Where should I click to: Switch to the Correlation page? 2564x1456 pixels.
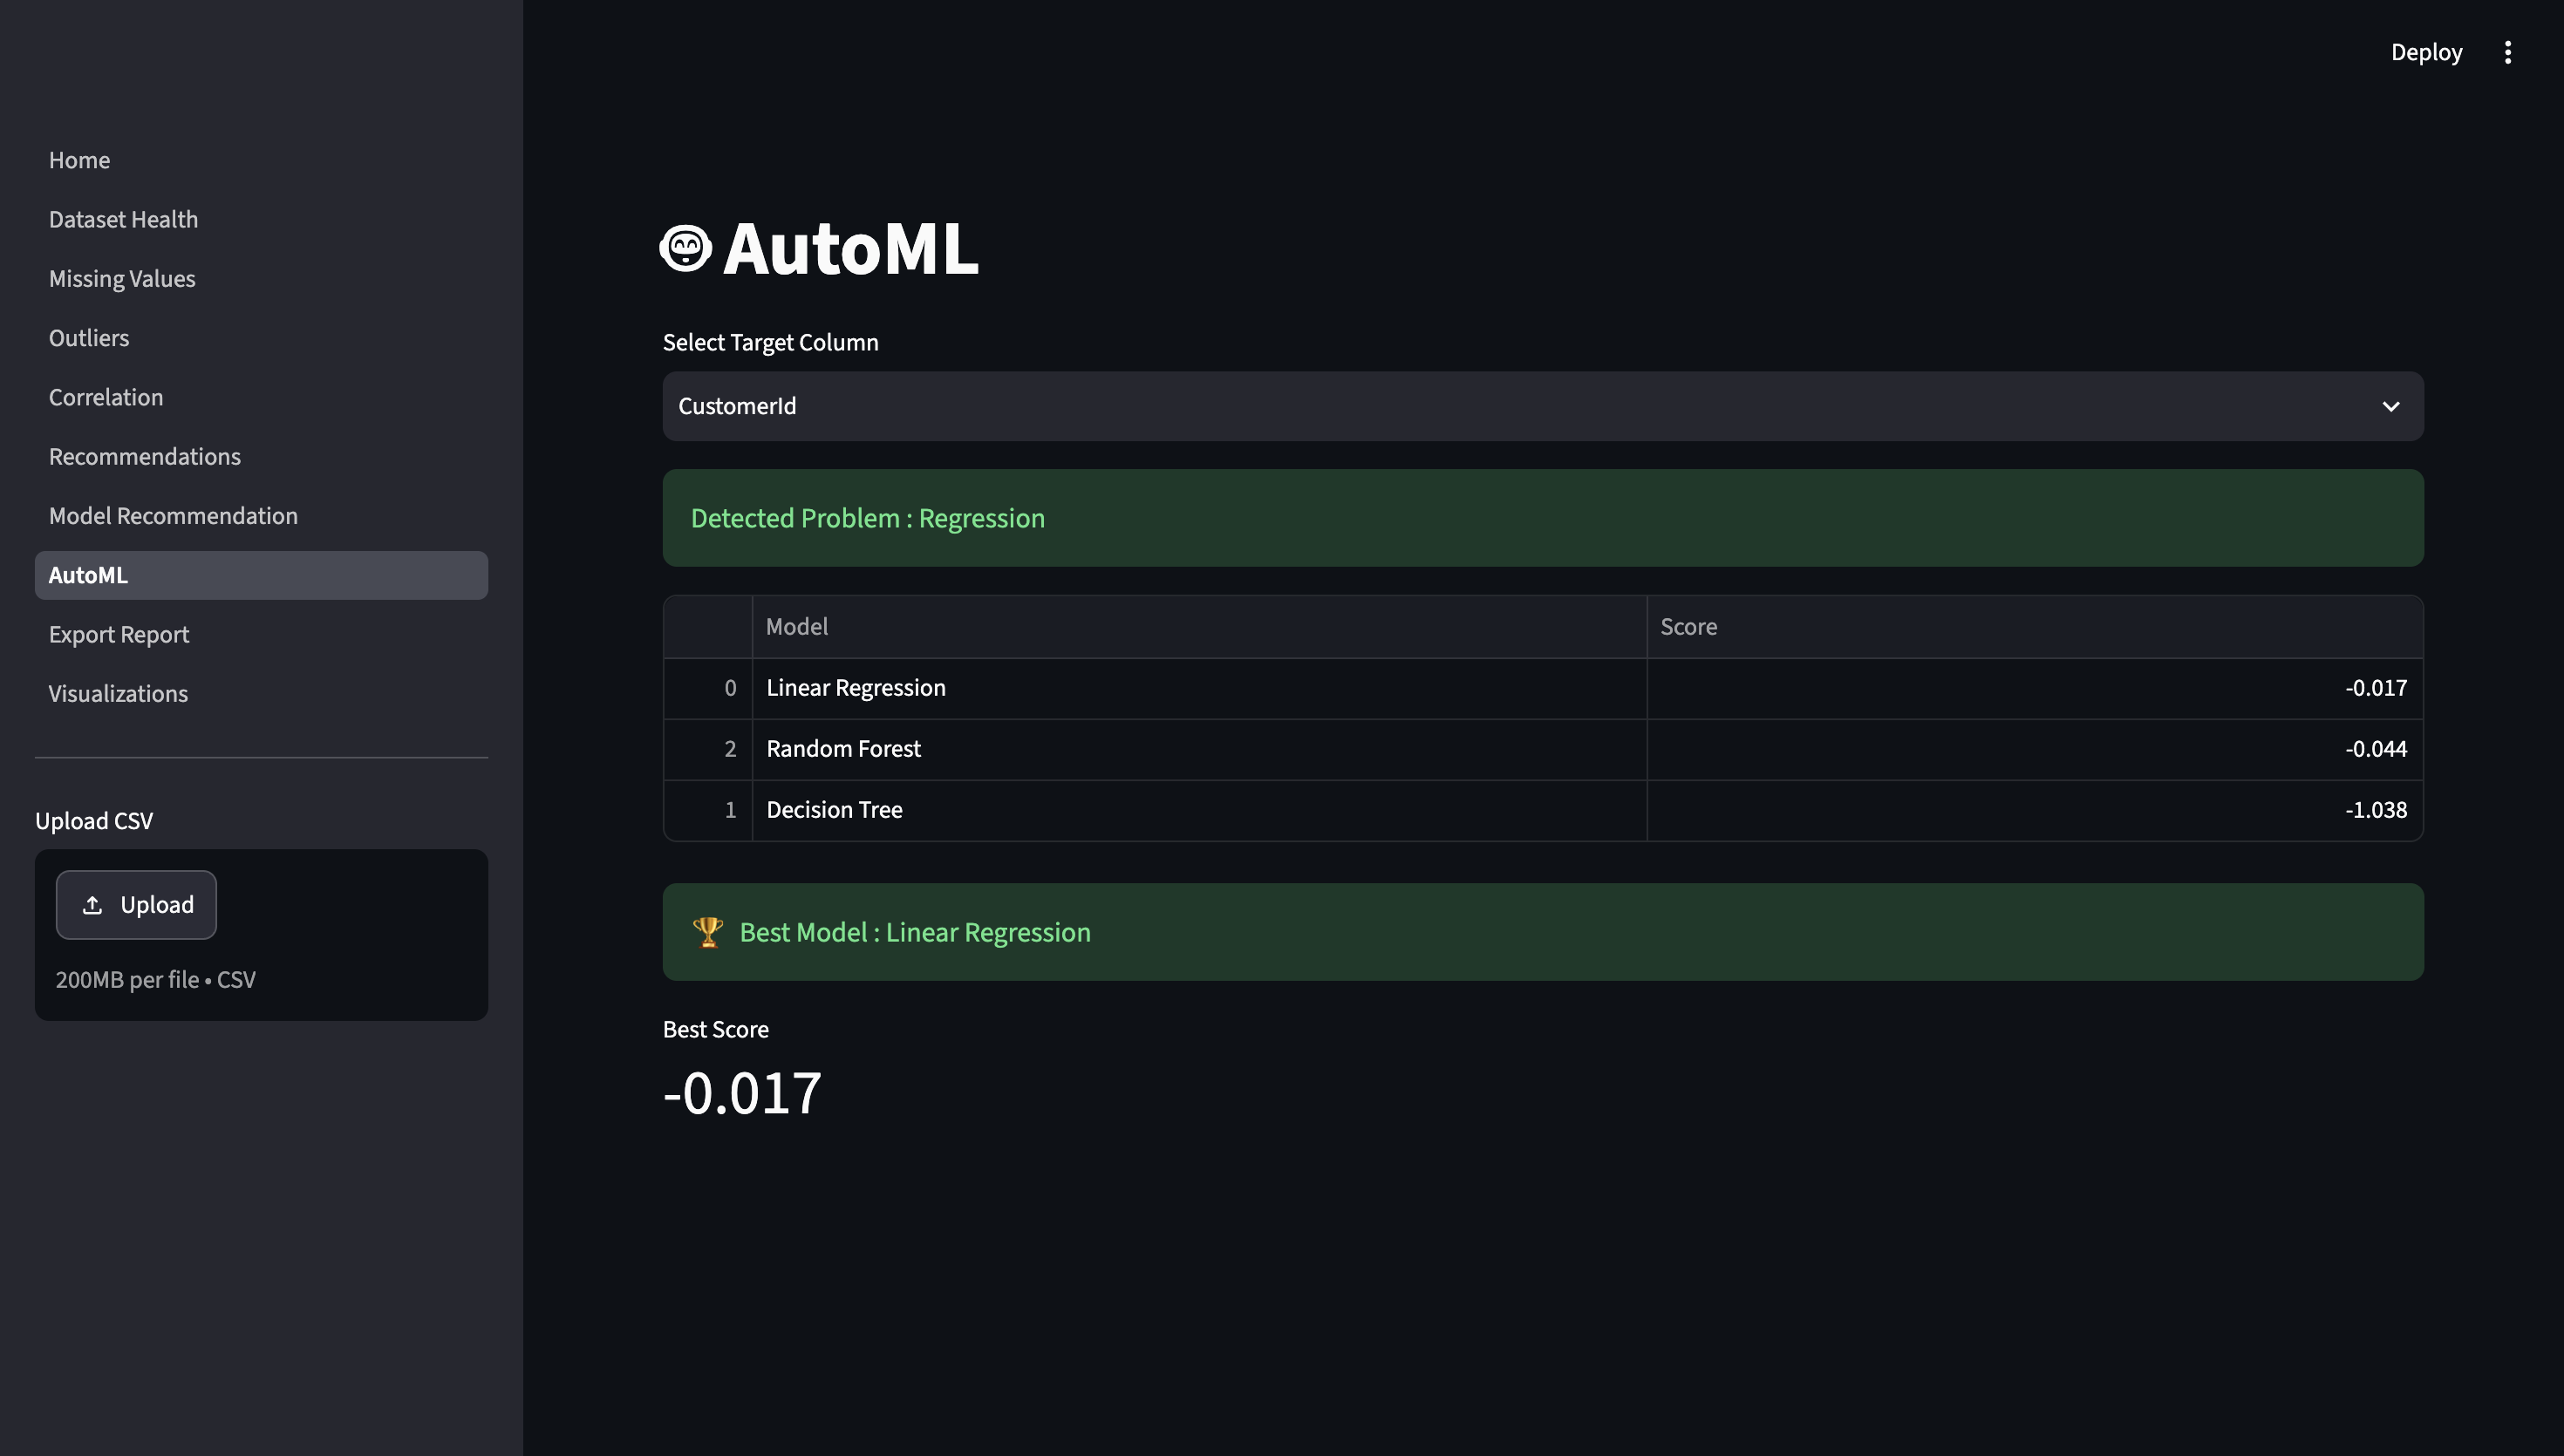pos(106,397)
